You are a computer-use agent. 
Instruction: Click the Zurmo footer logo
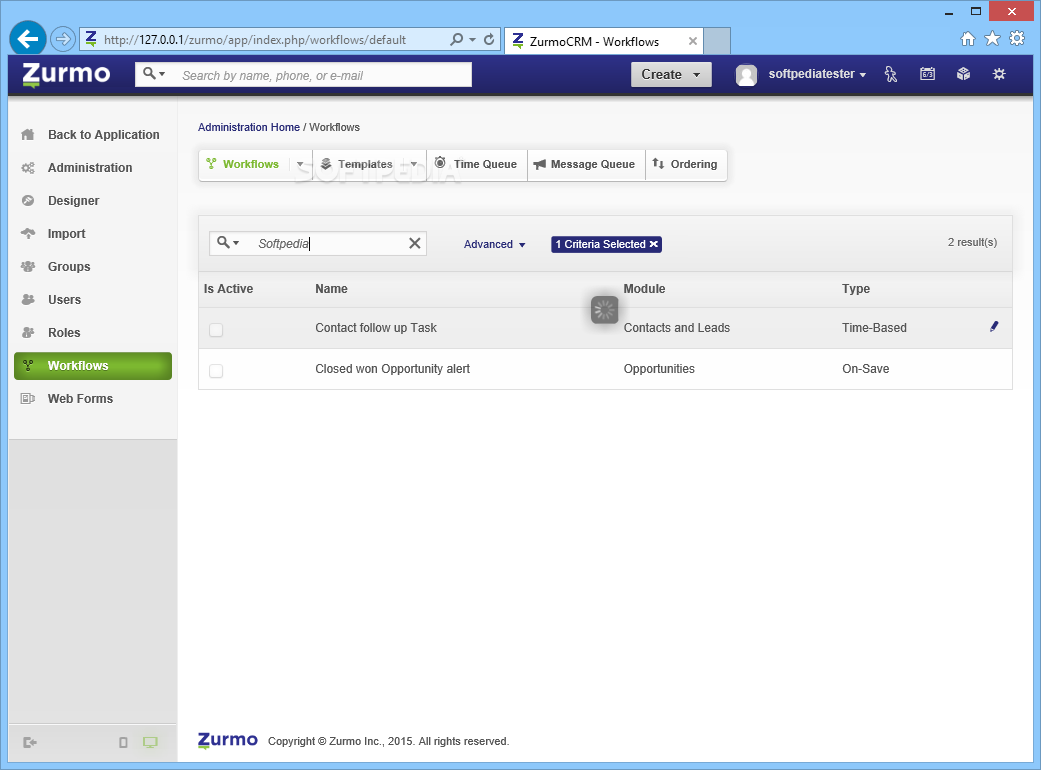pos(228,740)
